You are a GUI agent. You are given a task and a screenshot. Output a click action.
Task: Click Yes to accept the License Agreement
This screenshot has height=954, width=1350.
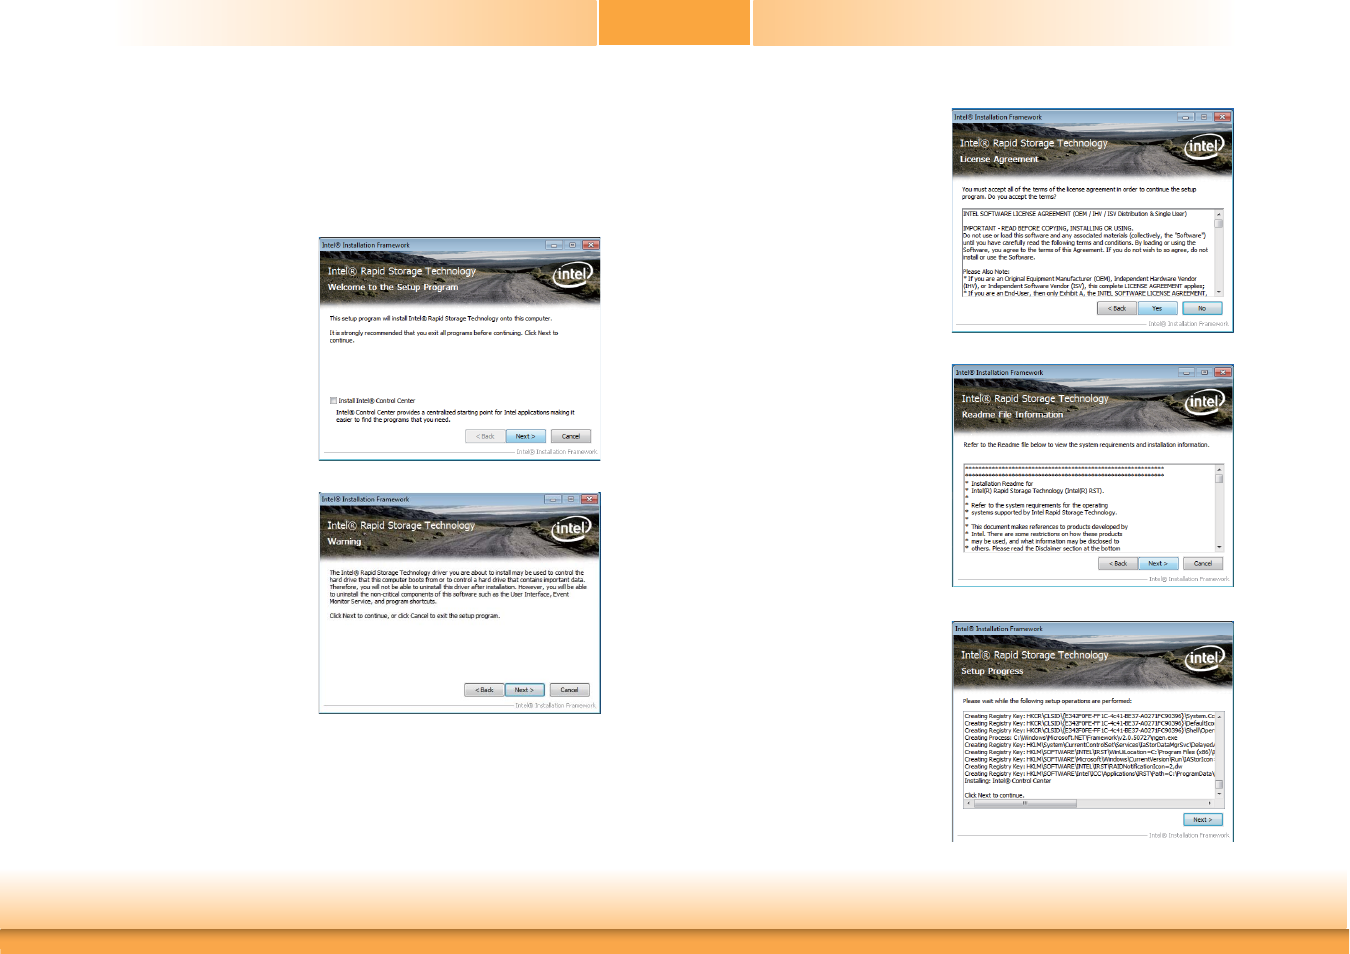click(1157, 308)
